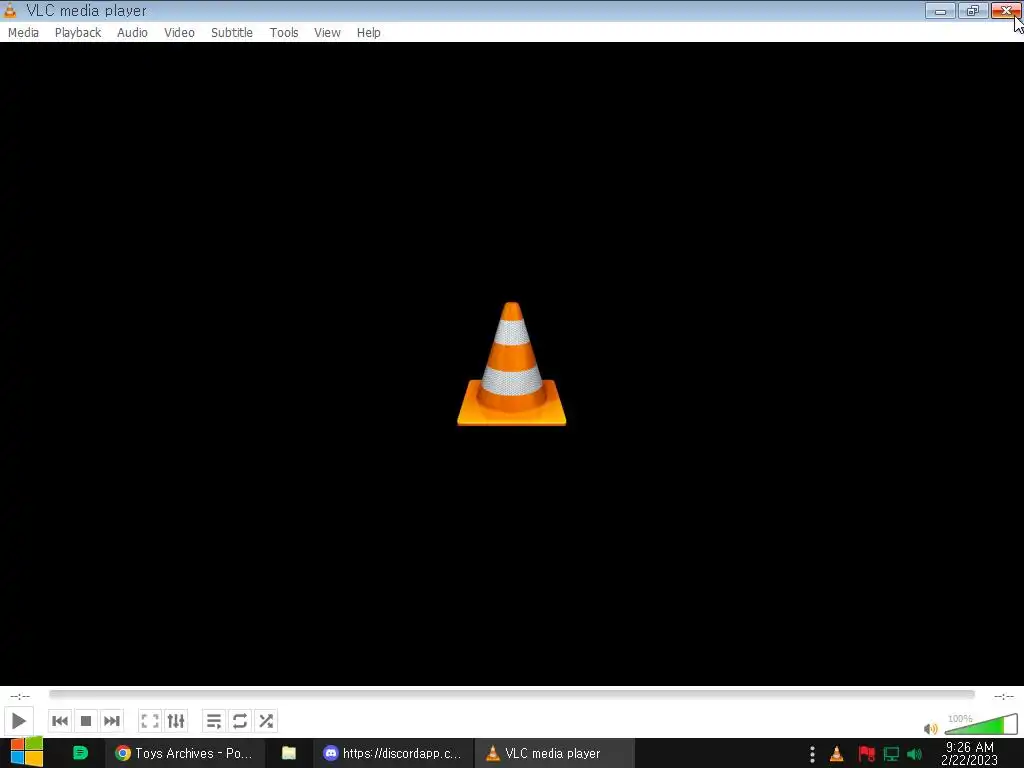The height and width of the screenshot is (768, 1024).
Task: Open clock showing 9:26 AM
Action: coord(970,754)
